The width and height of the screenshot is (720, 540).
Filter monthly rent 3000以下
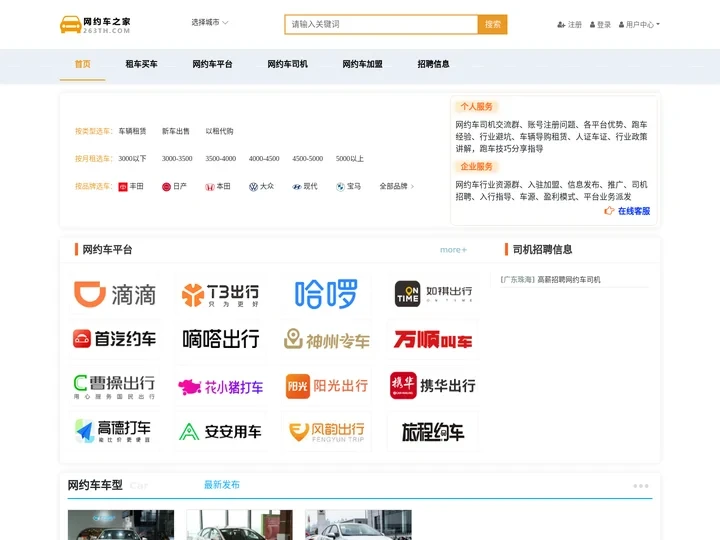[132, 159]
